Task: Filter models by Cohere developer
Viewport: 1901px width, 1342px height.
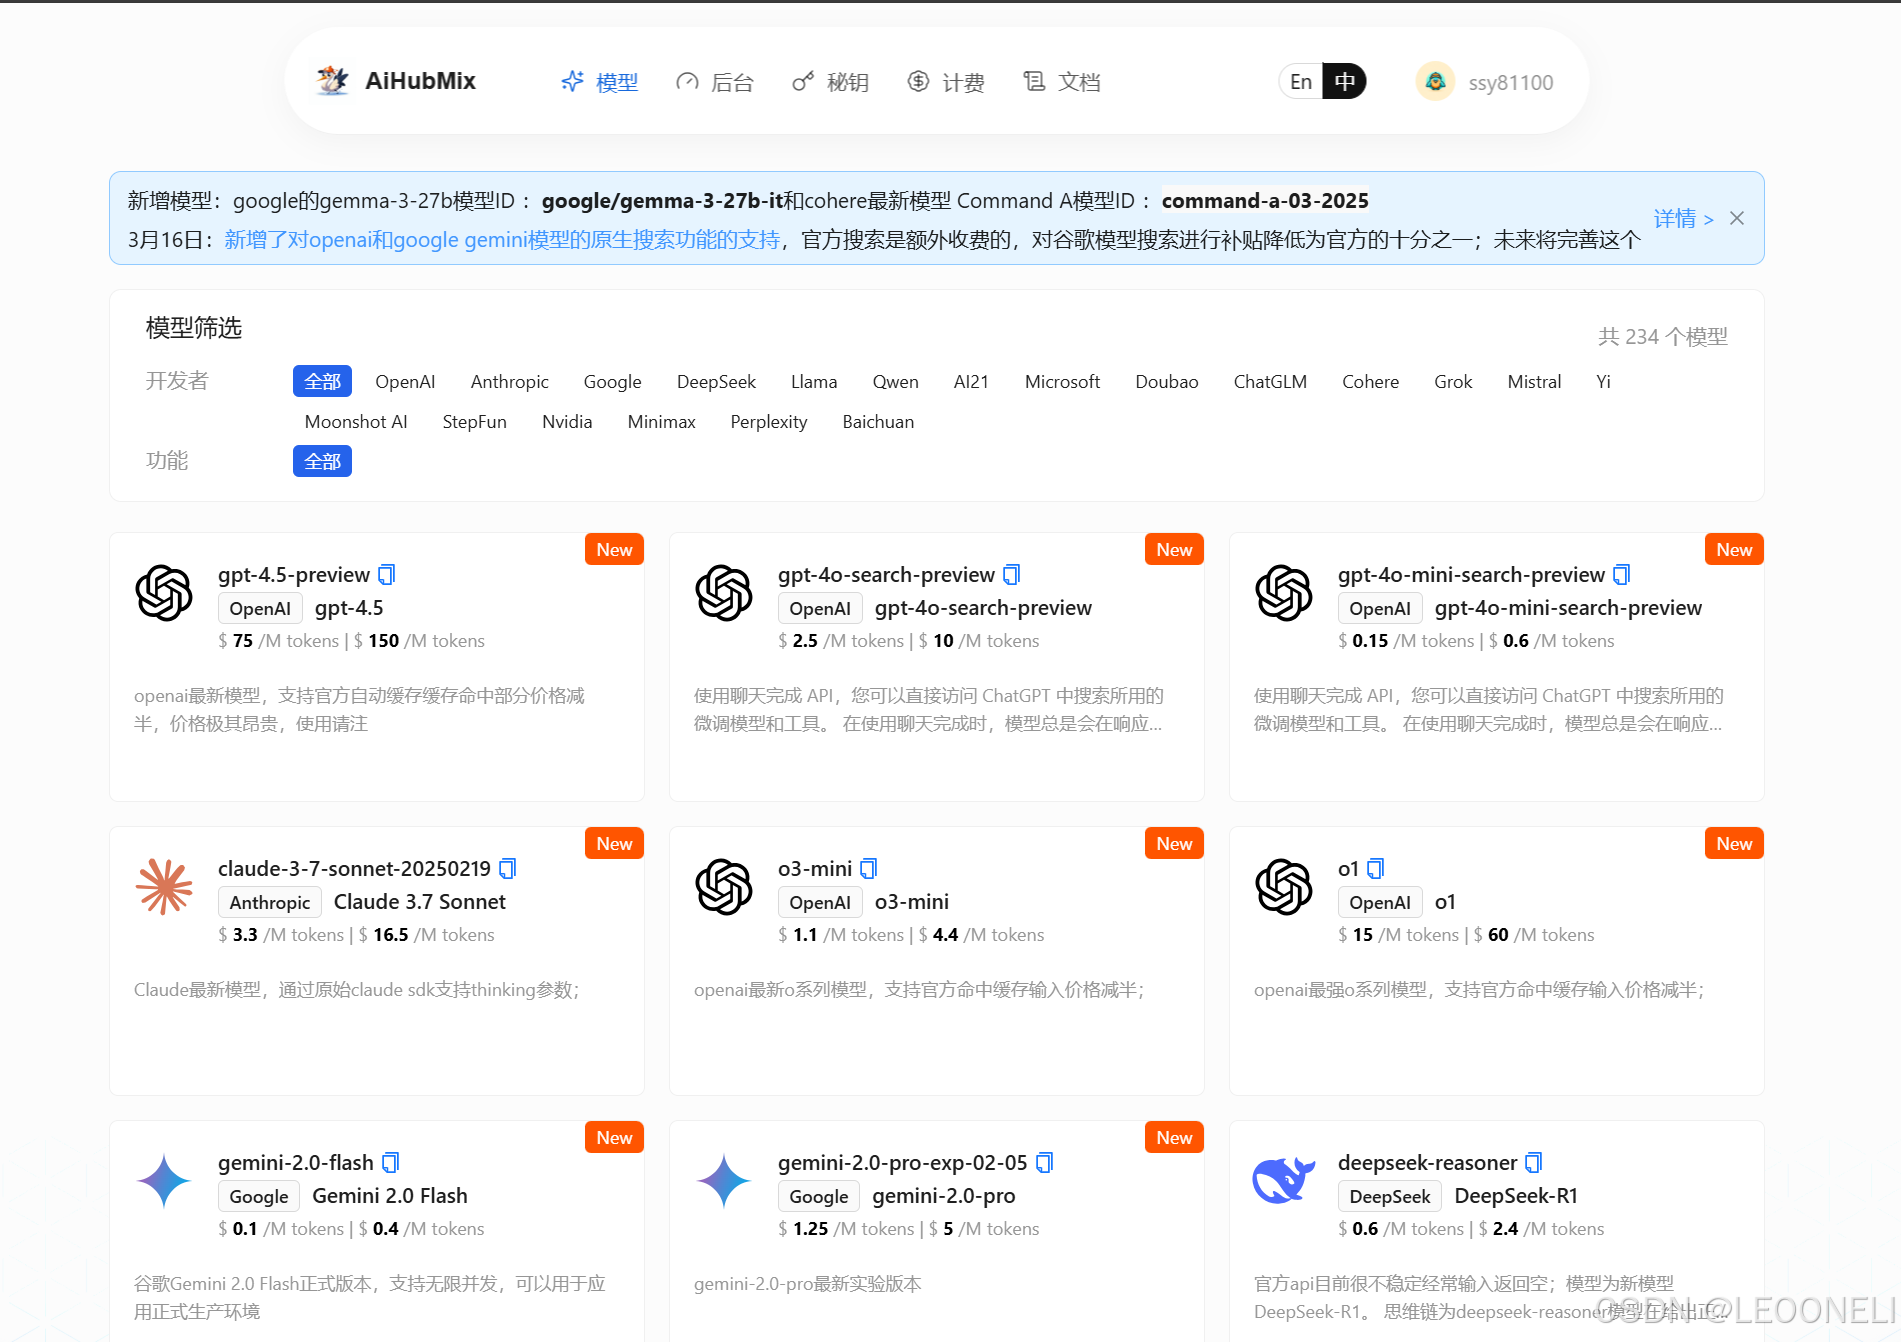Action: 1370,381
